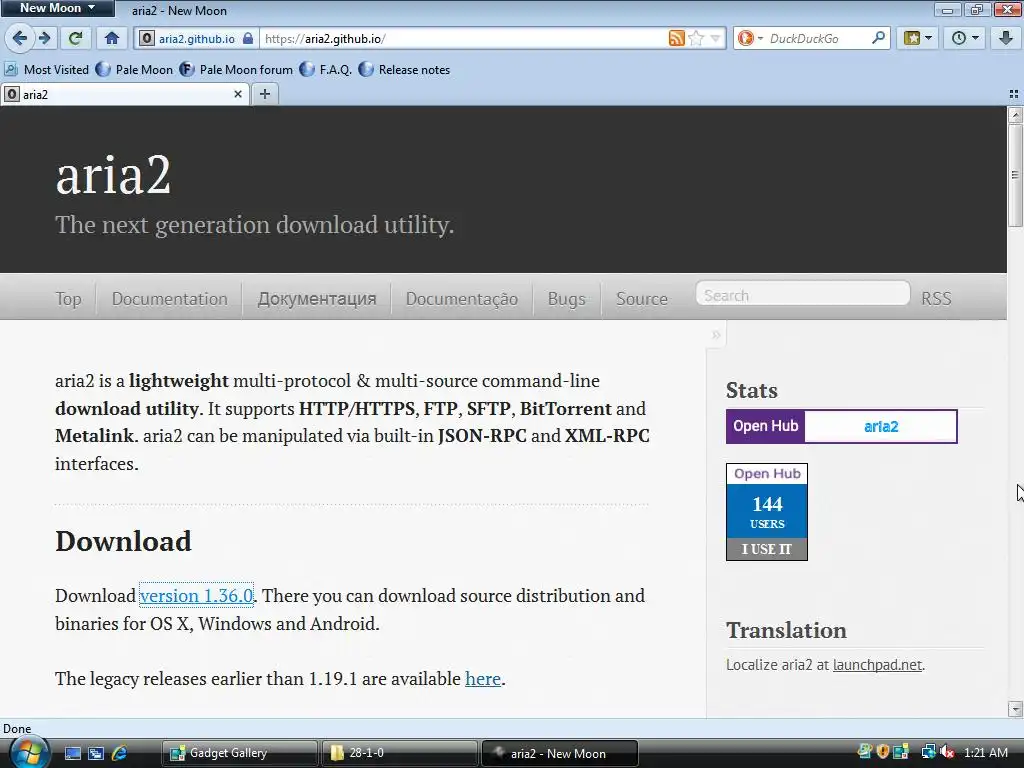Click aria2 - New Moon taskbar button
Image resolution: width=1024 pixels, height=768 pixels.
point(559,753)
